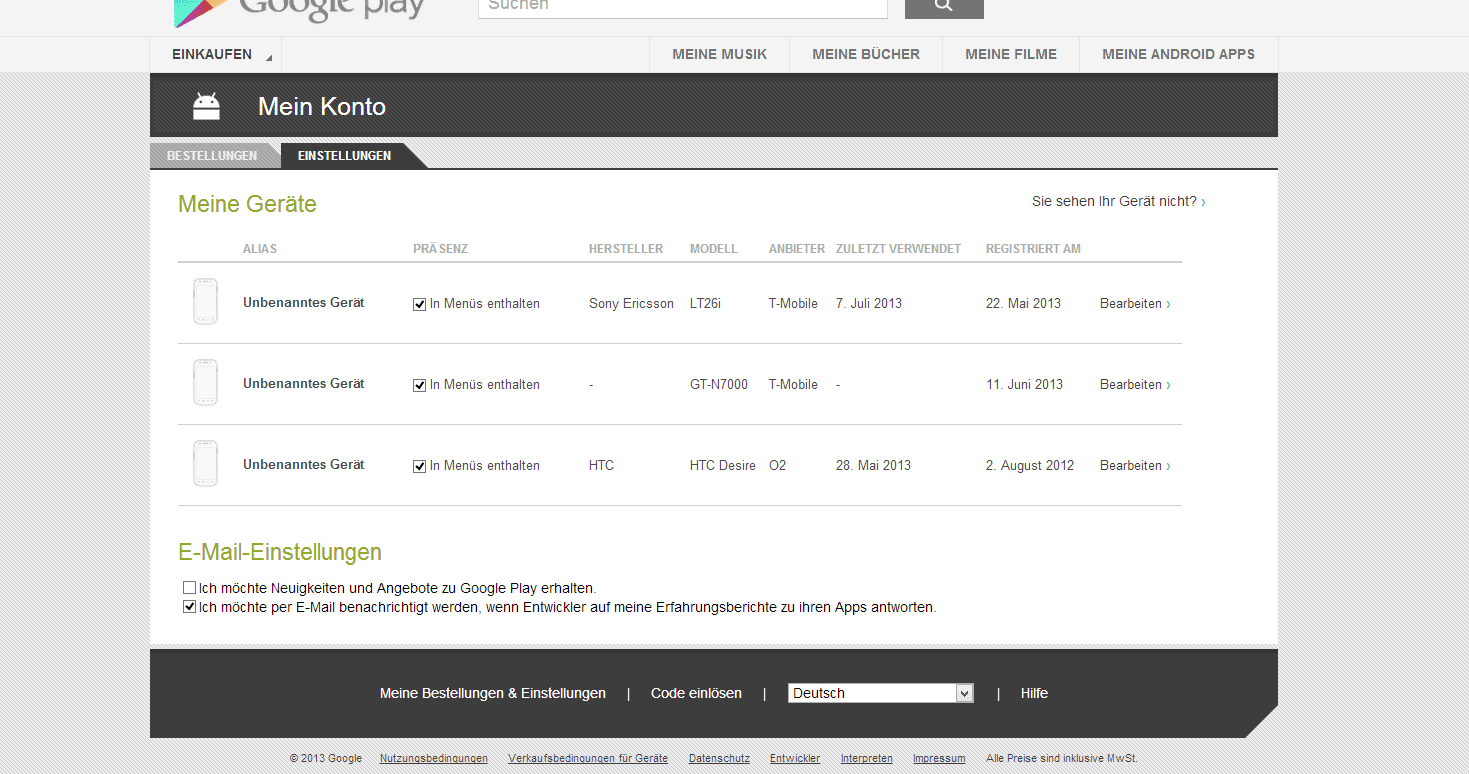Image resolution: width=1469 pixels, height=774 pixels.
Task: Switch to the BESTELLUNGEN tab
Action: coord(212,156)
